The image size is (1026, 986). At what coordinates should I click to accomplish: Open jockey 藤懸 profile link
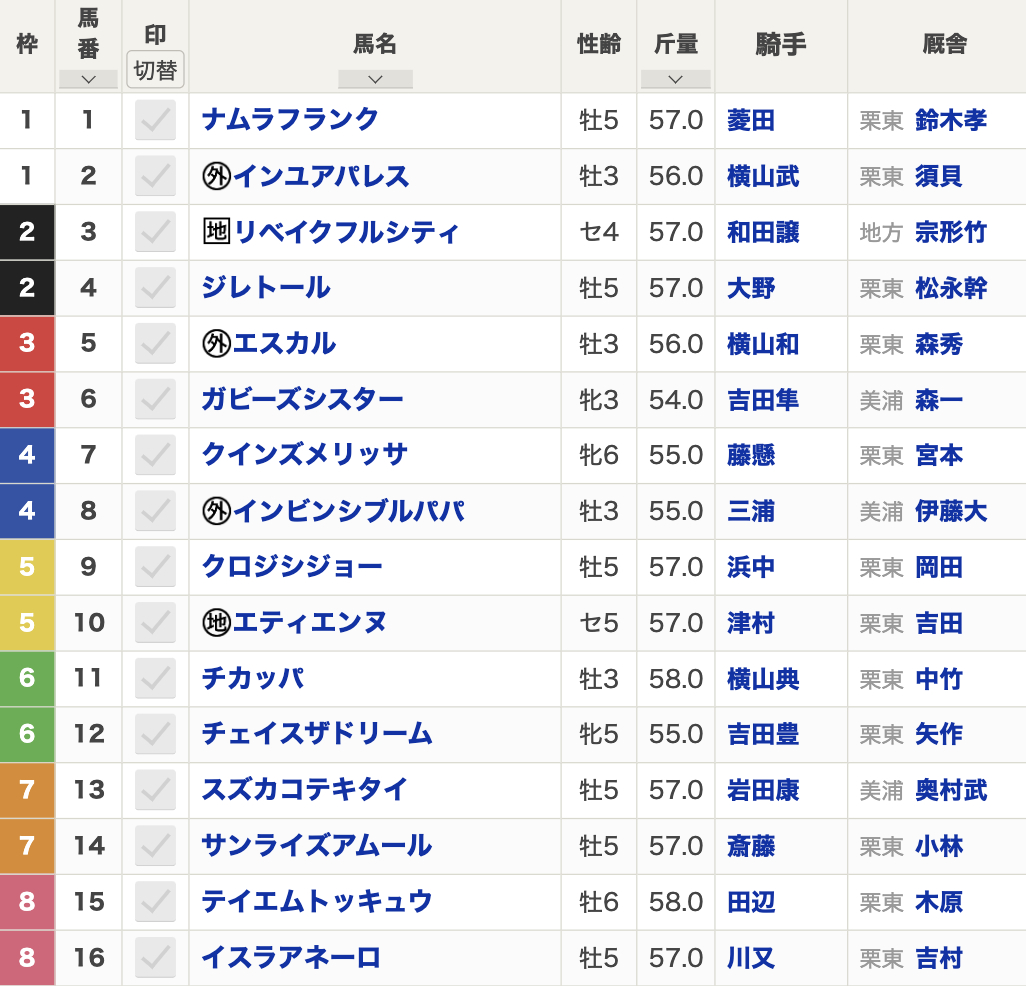tap(751, 455)
